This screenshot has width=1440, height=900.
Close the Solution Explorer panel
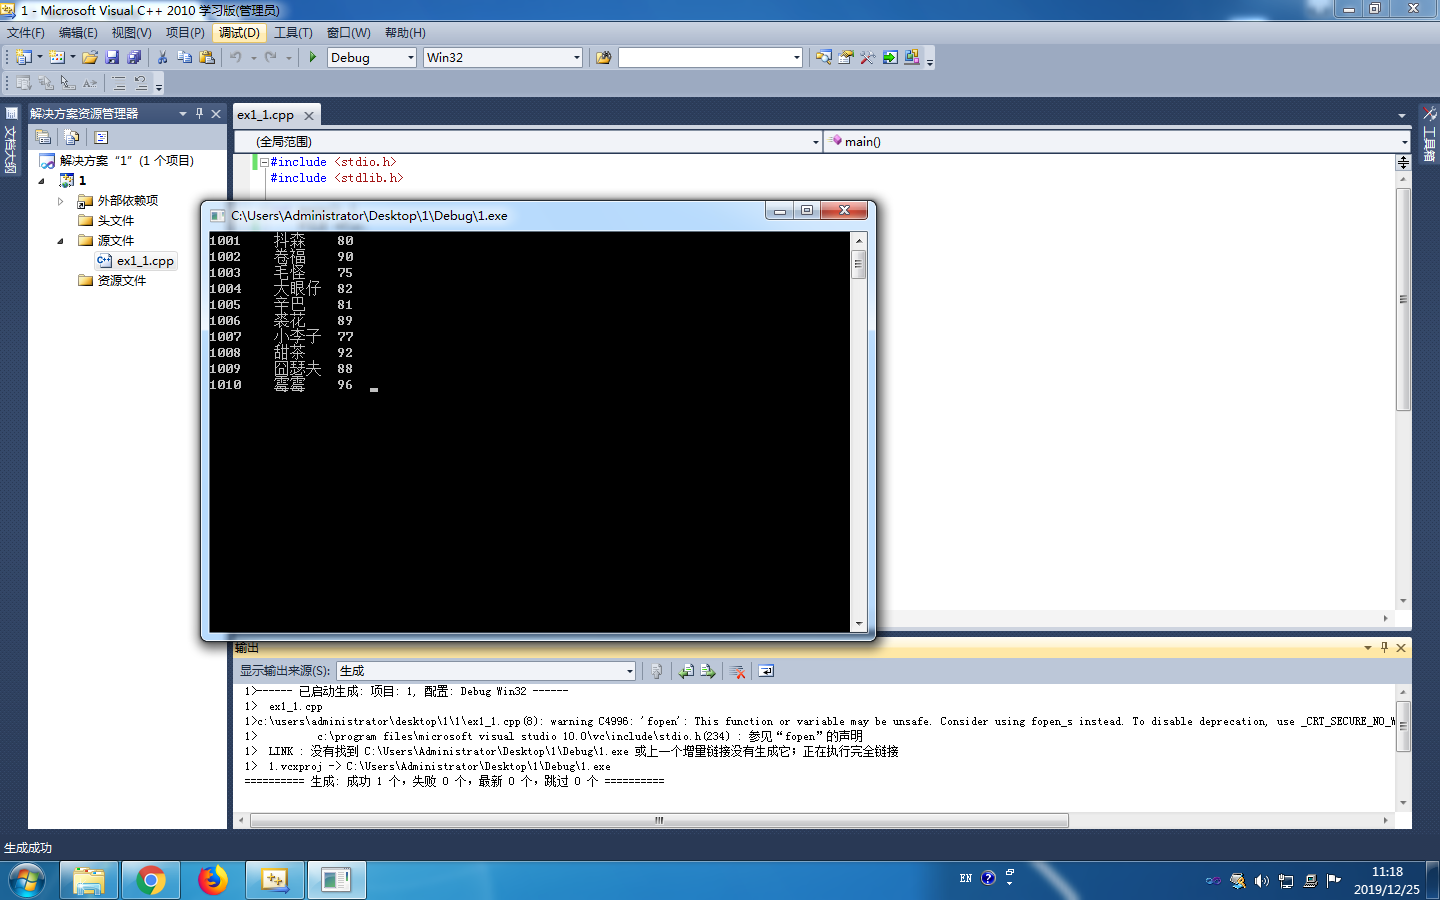pos(216,114)
